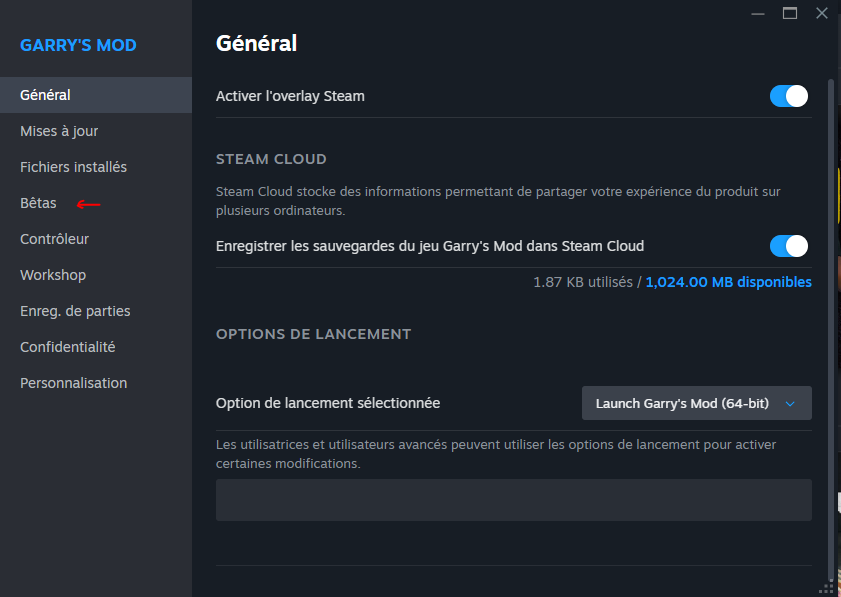Open the Contrôleur settings
Image resolution: width=841 pixels, height=597 pixels.
54,239
